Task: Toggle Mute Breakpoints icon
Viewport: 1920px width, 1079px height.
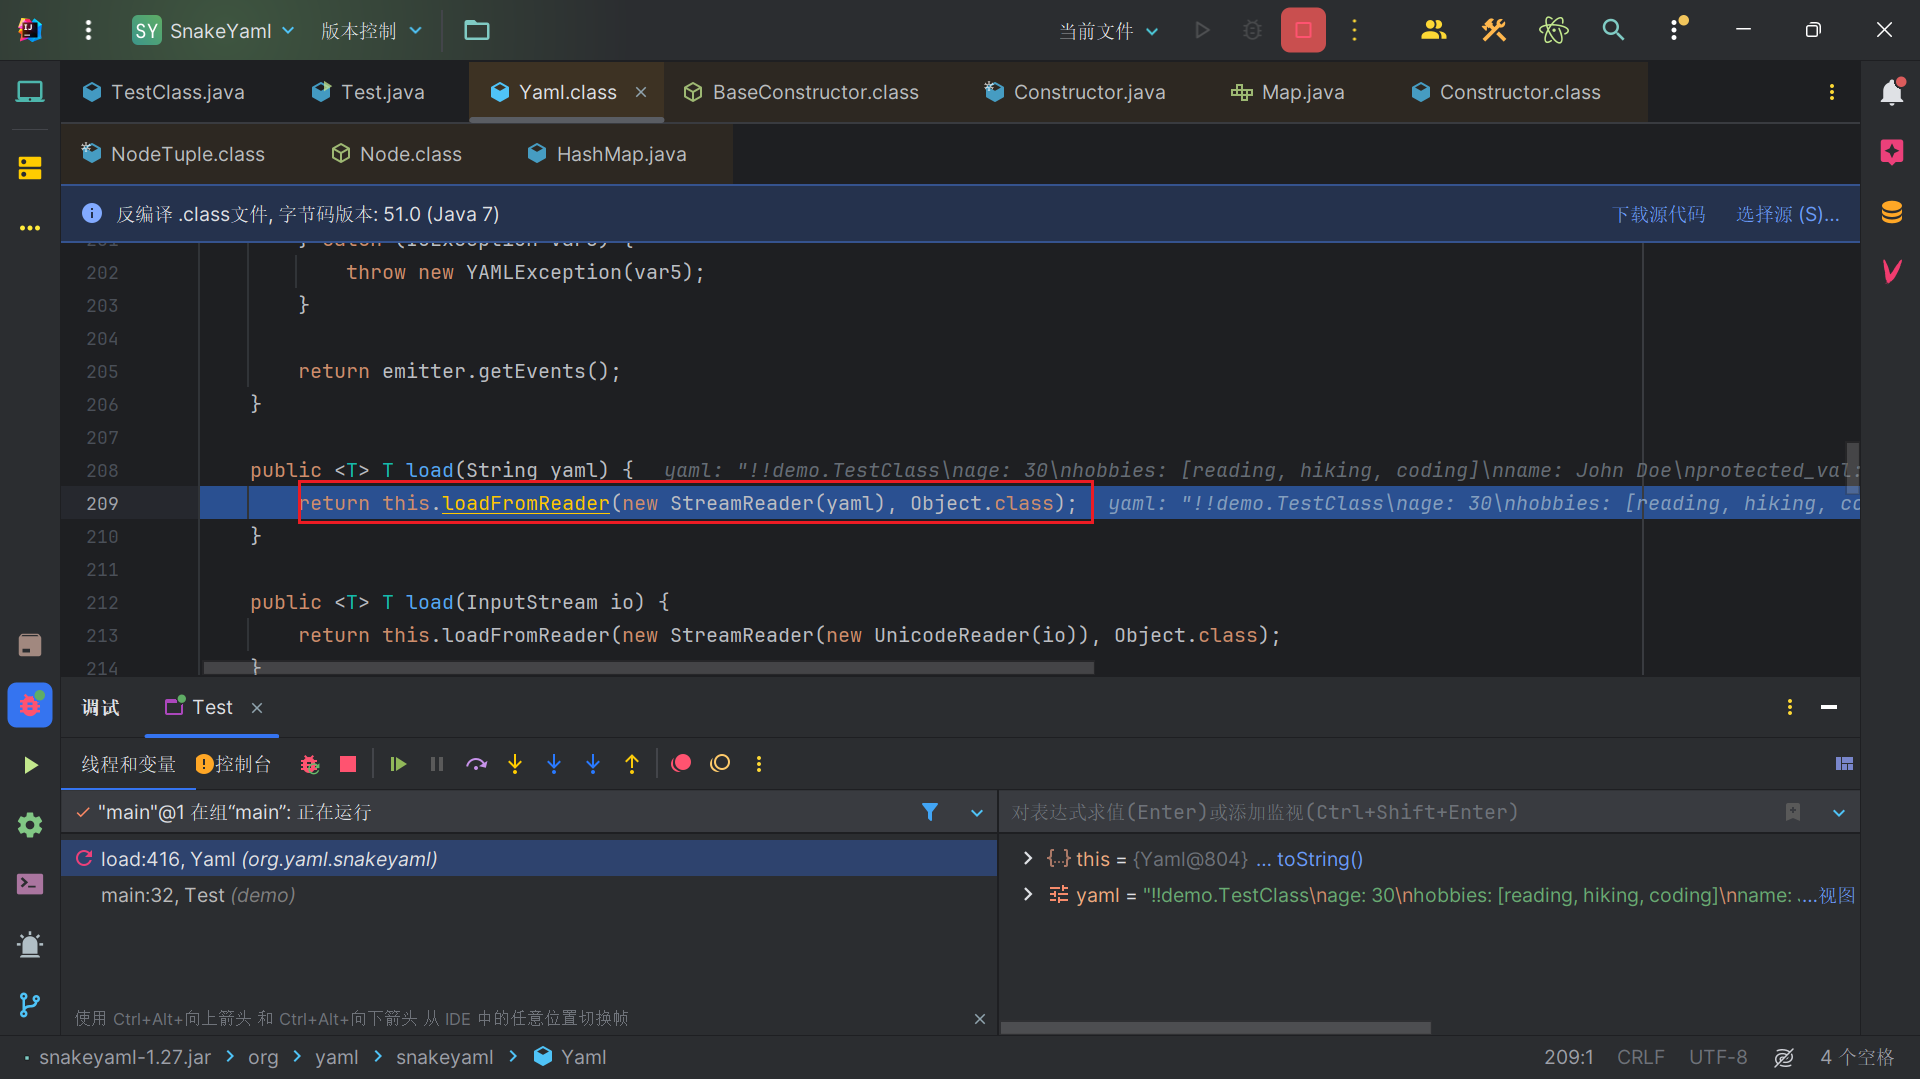Action: click(x=720, y=764)
